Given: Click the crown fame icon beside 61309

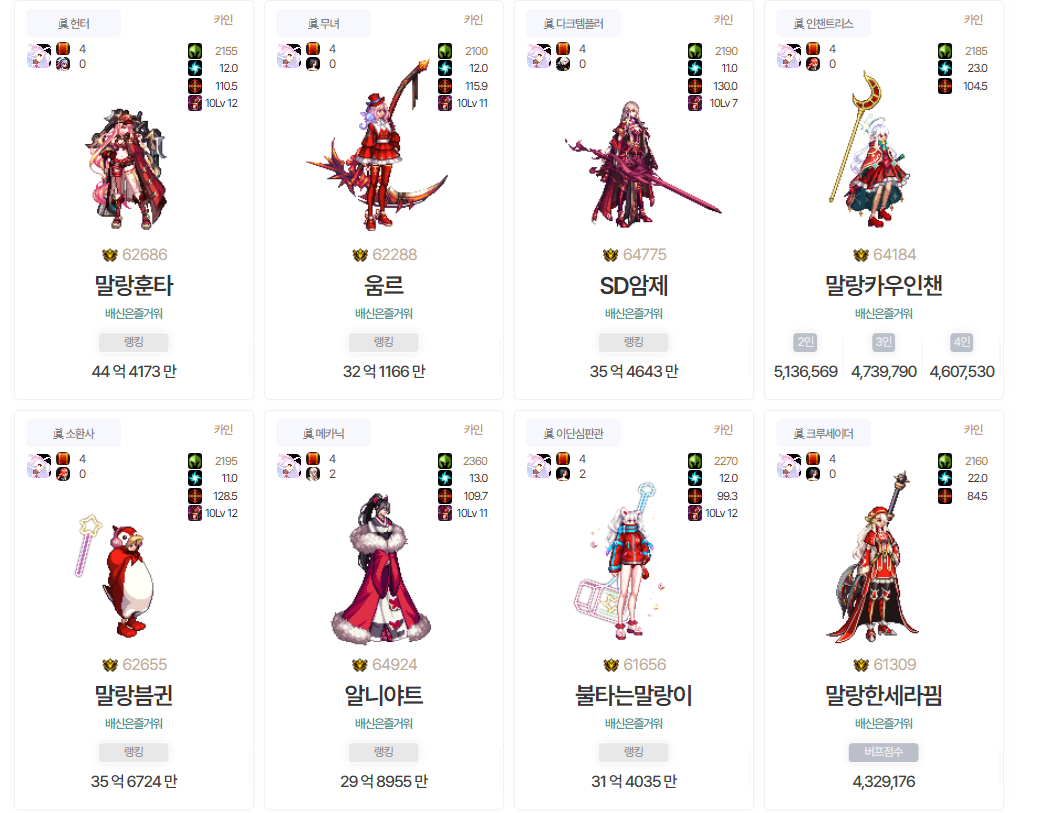Looking at the screenshot, I should pyautogui.click(x=860, y=665).
